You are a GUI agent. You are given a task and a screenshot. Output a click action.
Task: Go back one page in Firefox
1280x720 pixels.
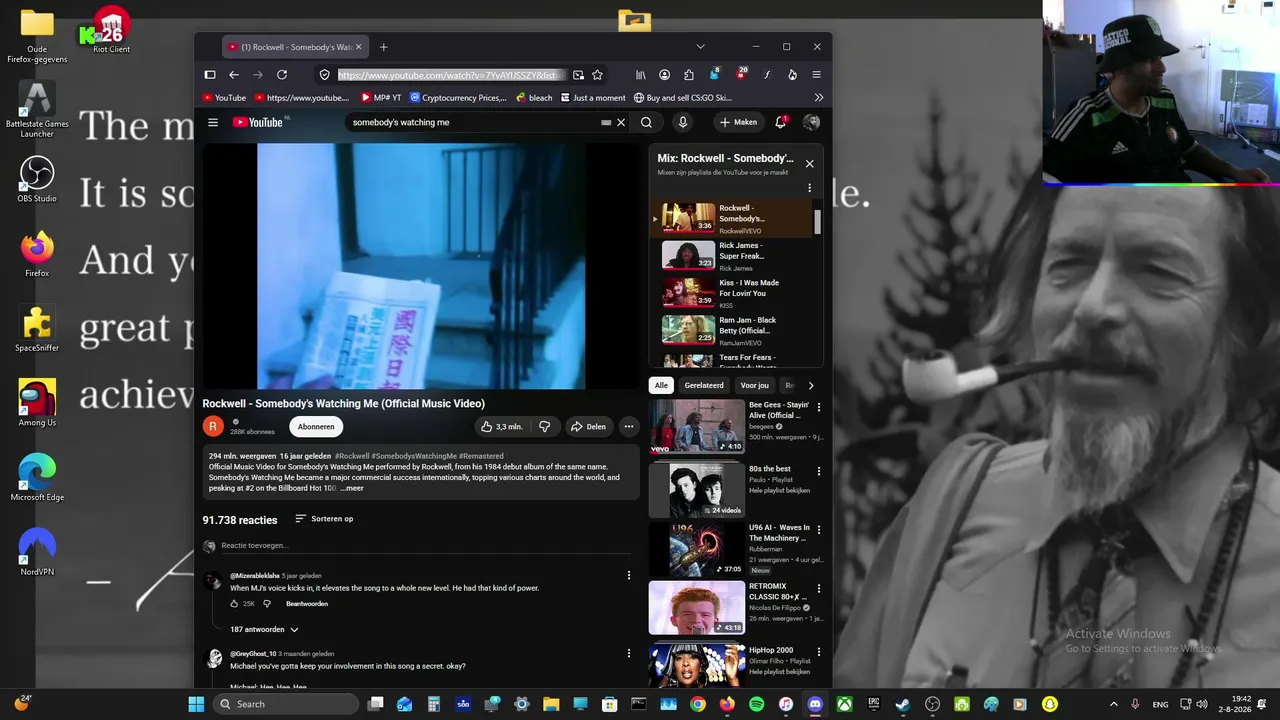point(234,75)
